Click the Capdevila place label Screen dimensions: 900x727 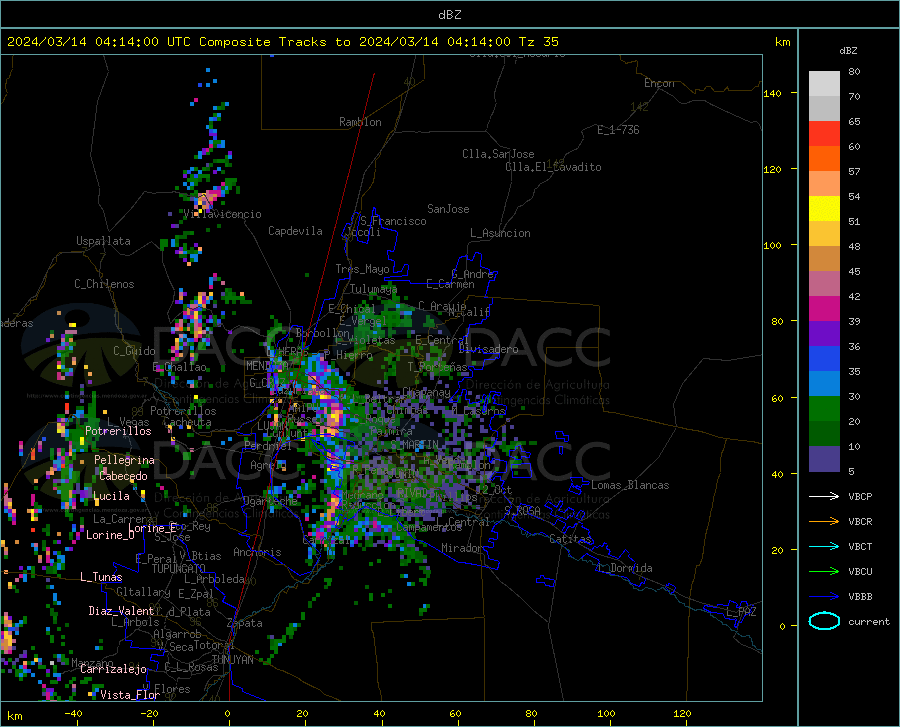point(295,231)
